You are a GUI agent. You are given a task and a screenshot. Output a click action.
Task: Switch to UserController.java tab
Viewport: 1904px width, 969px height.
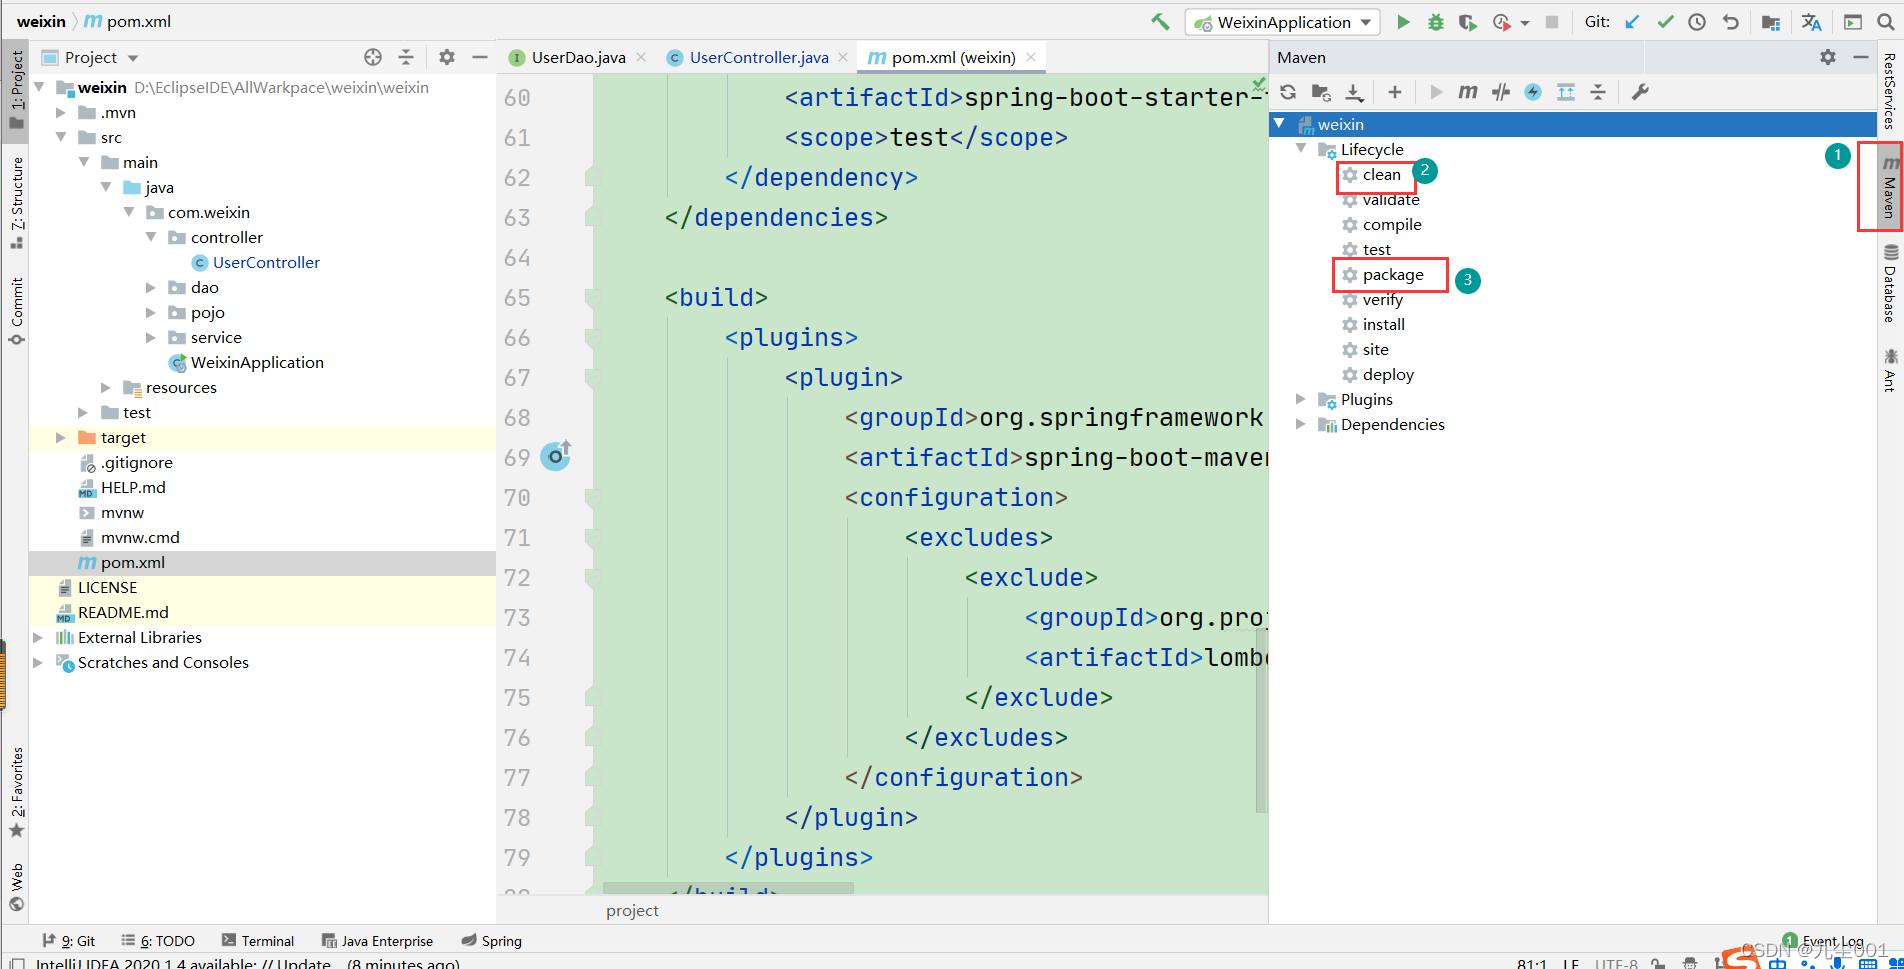(758, 58)
